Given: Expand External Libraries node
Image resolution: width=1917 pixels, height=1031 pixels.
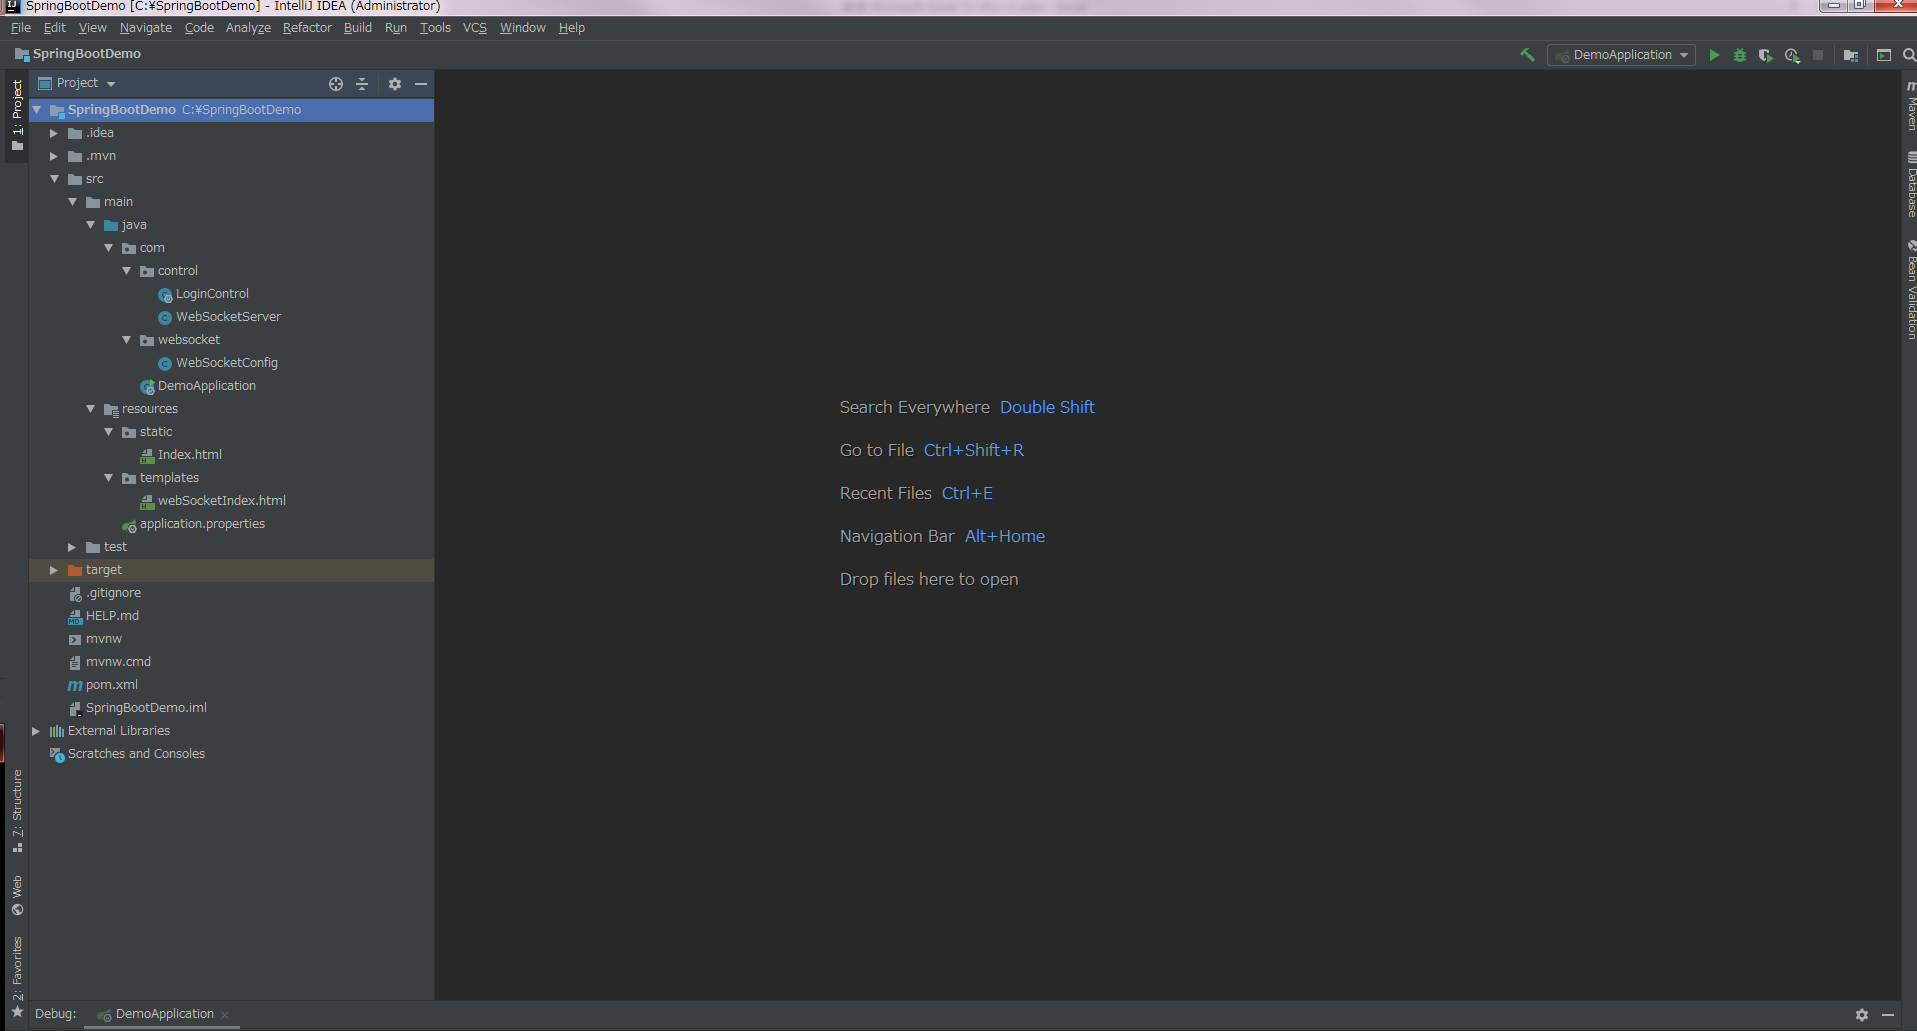Looking at the screenshot, I should tap(36, 731).
